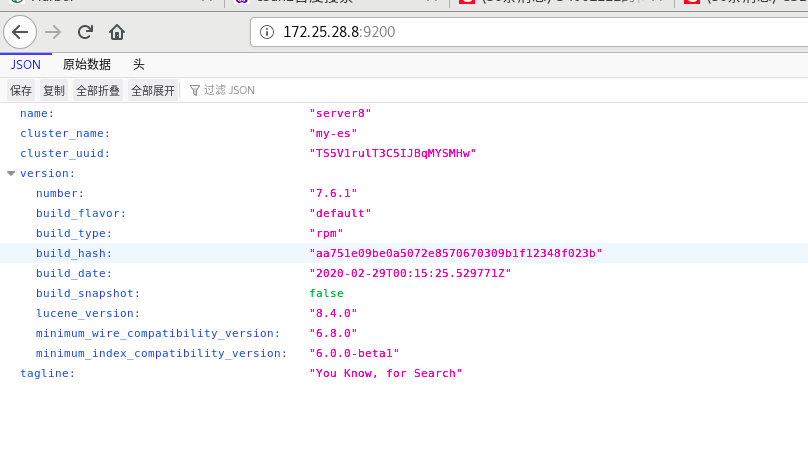Click the build hash value starting aa751e09
This screenshot has height=474, width=808.
coord(456,253)
